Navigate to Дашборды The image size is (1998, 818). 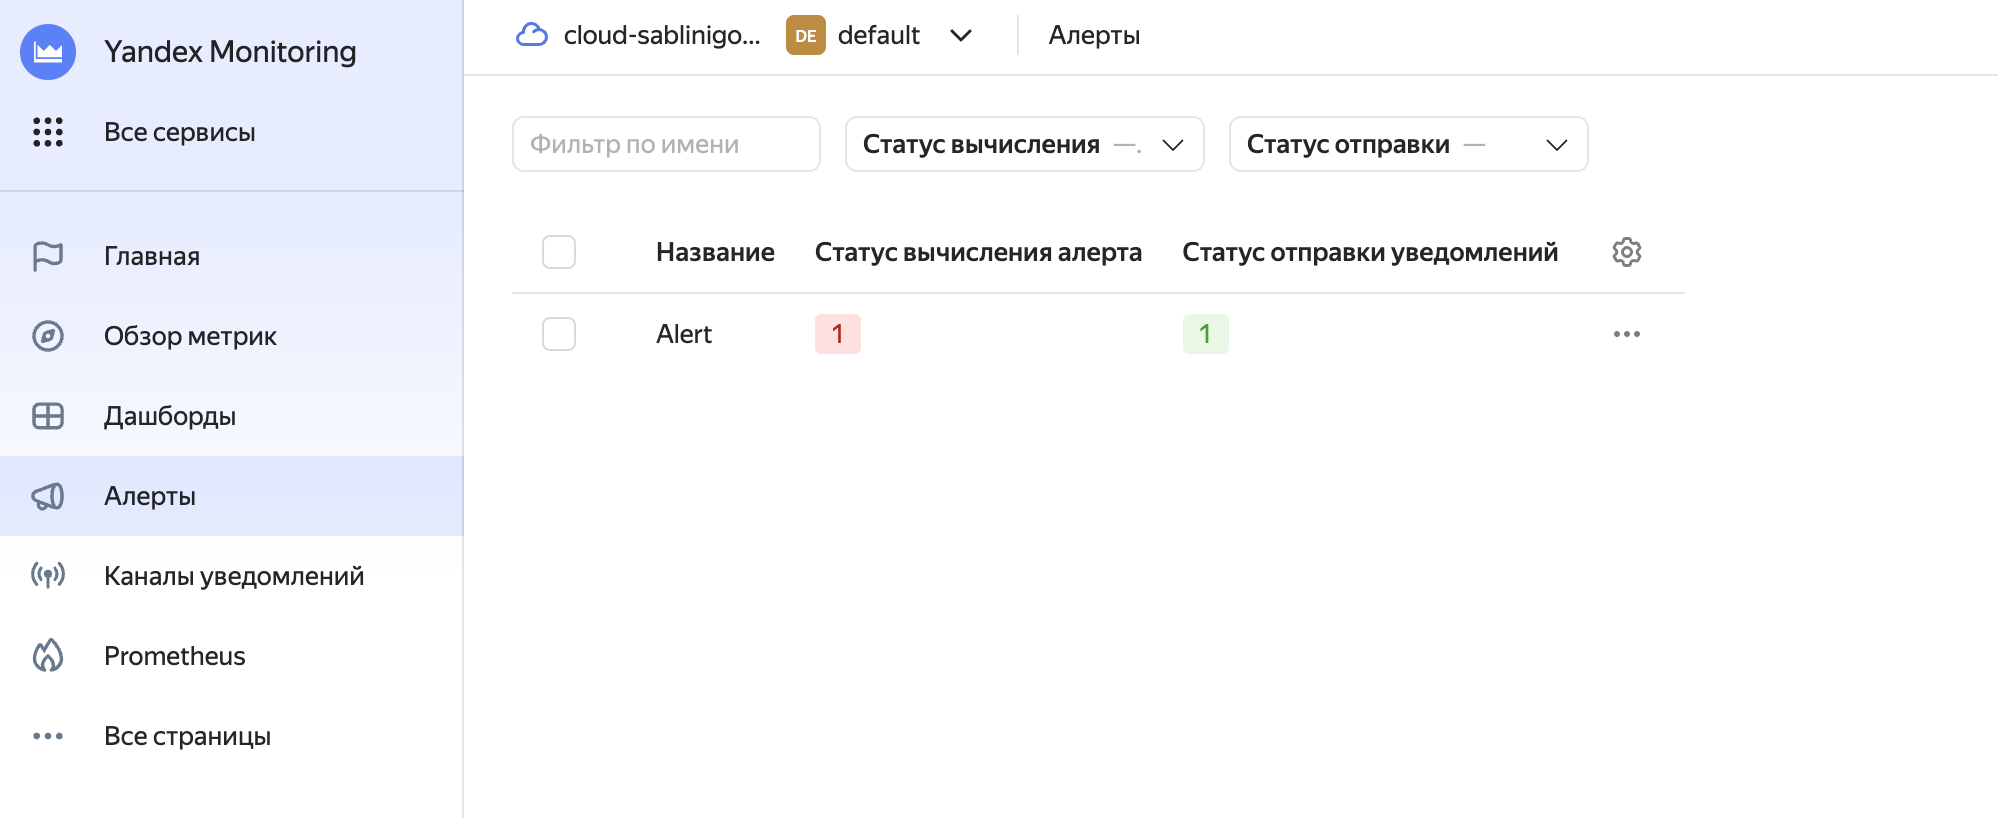click(x=232, y=416)
